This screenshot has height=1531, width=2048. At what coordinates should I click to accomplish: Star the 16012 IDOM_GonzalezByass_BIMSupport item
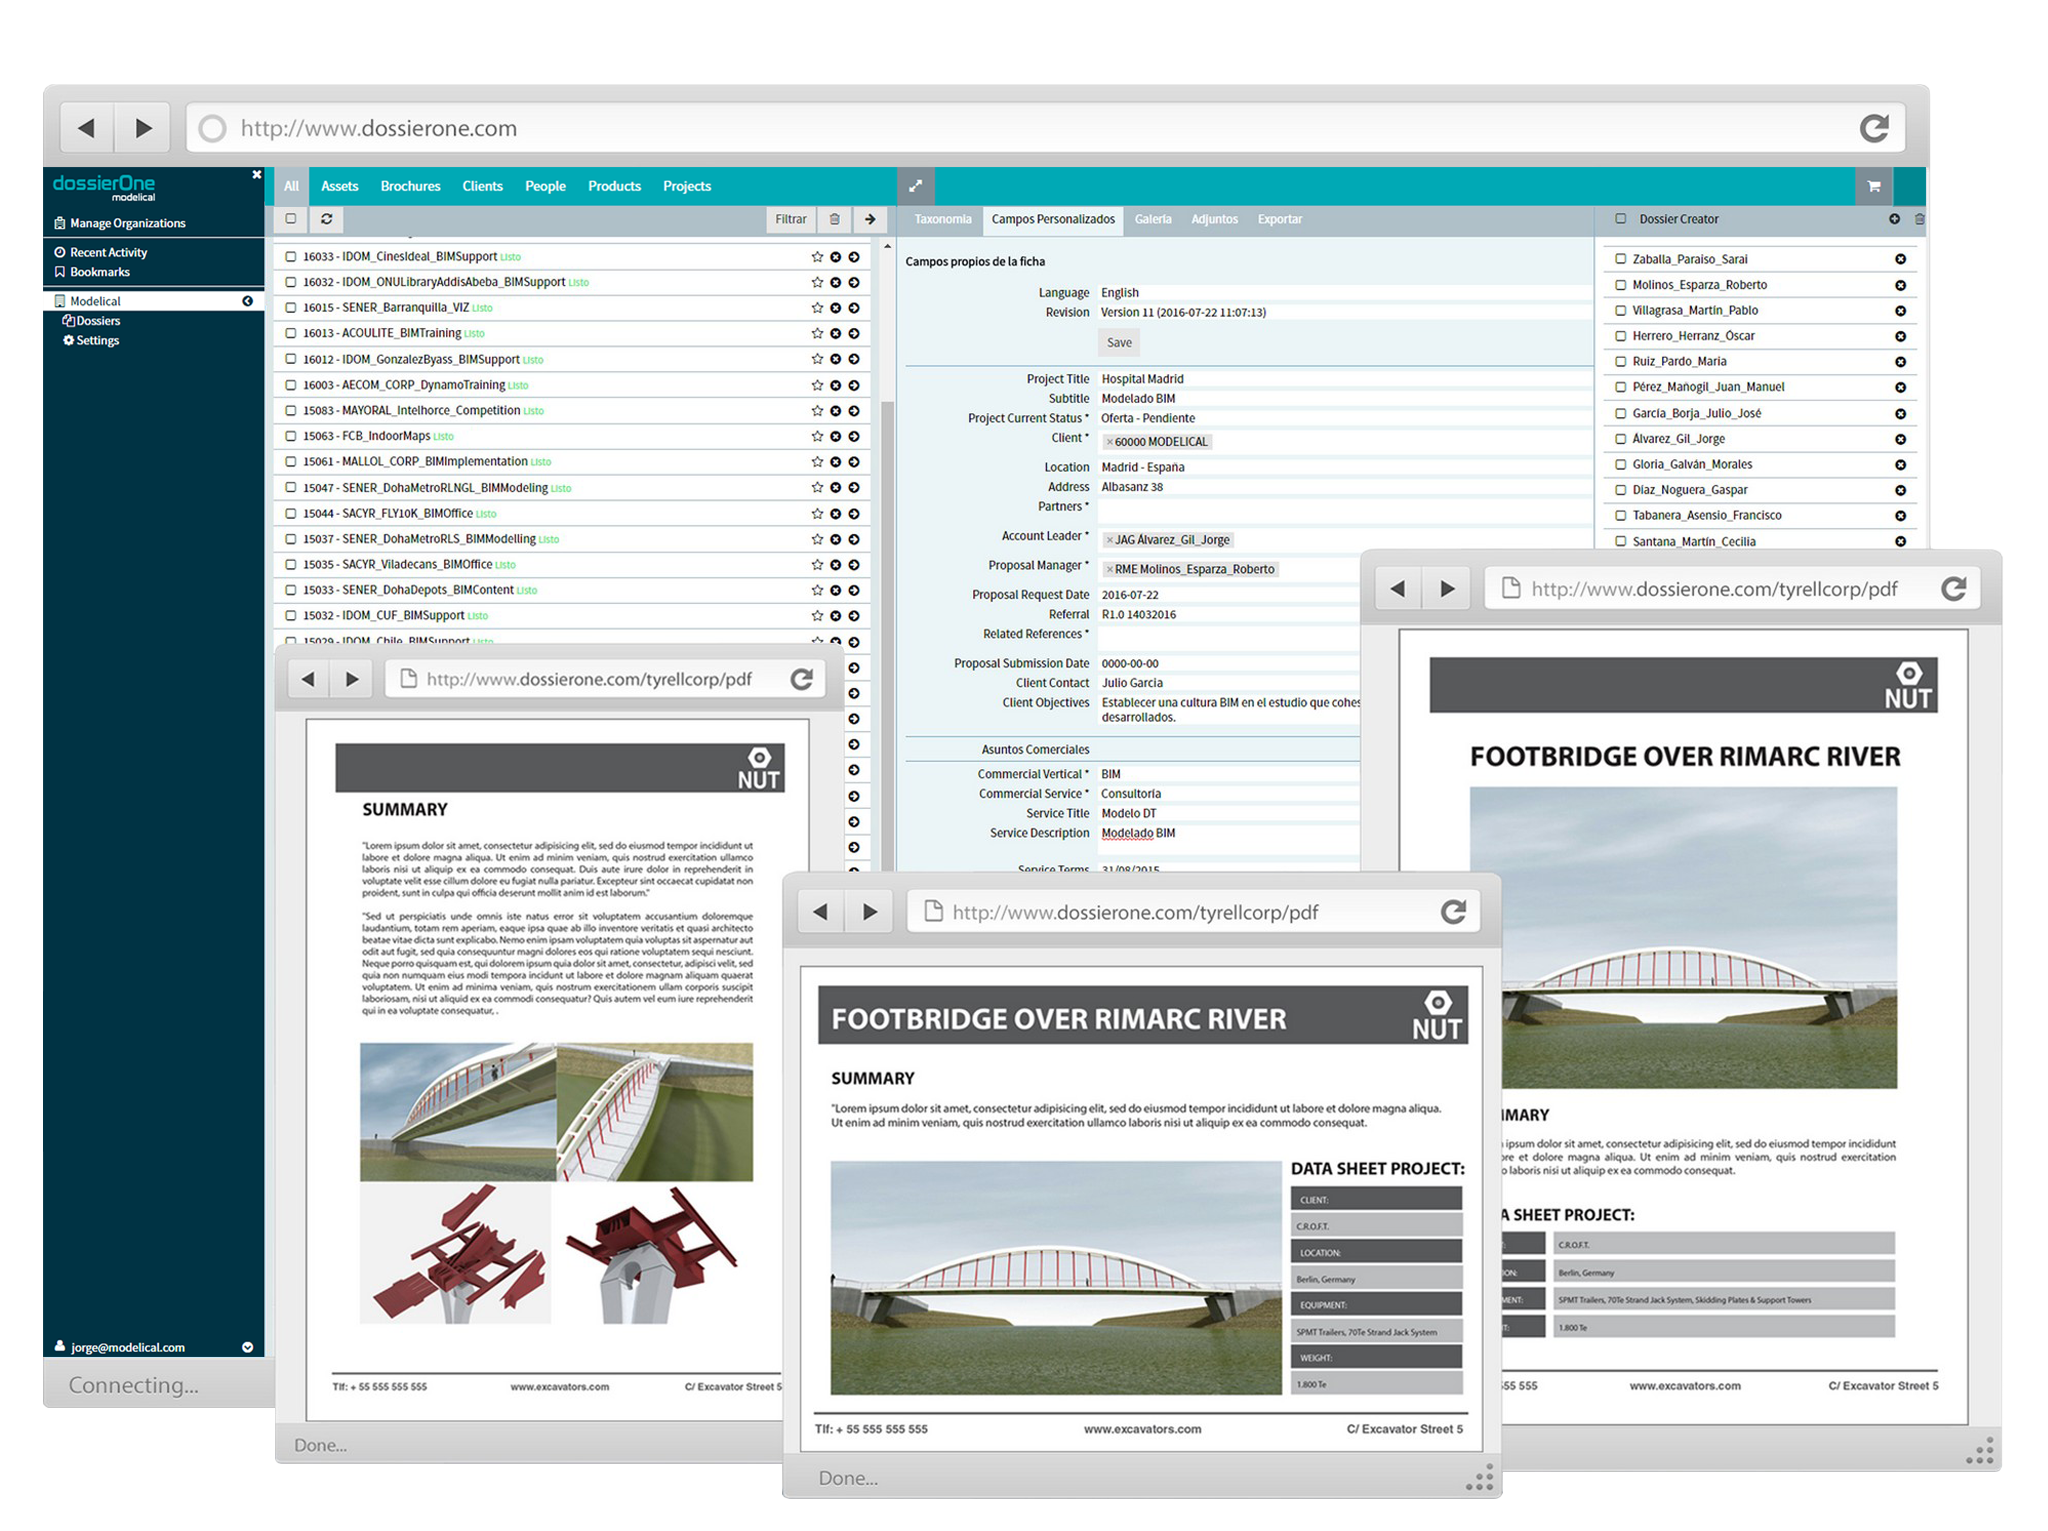(x=817, y=359)
